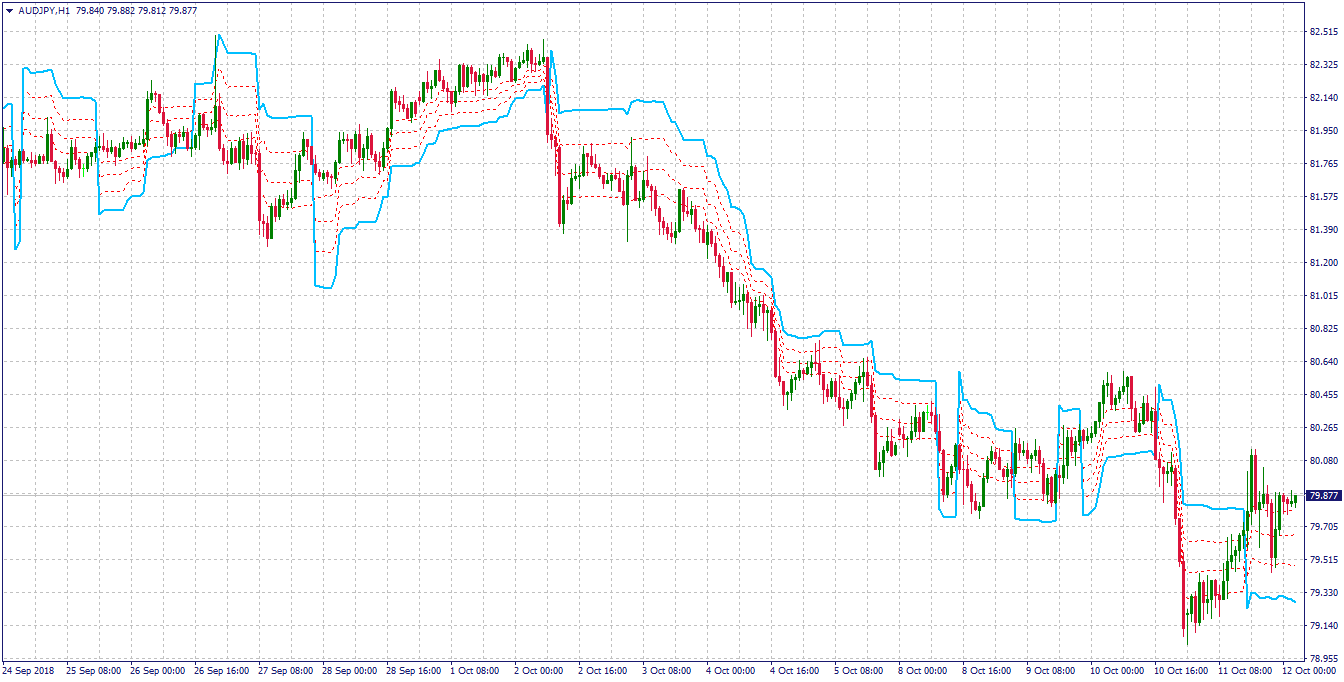Click the 80.640 price axis label
The height and width of the screenshot is (682, 1344).
coord(1324,362)
